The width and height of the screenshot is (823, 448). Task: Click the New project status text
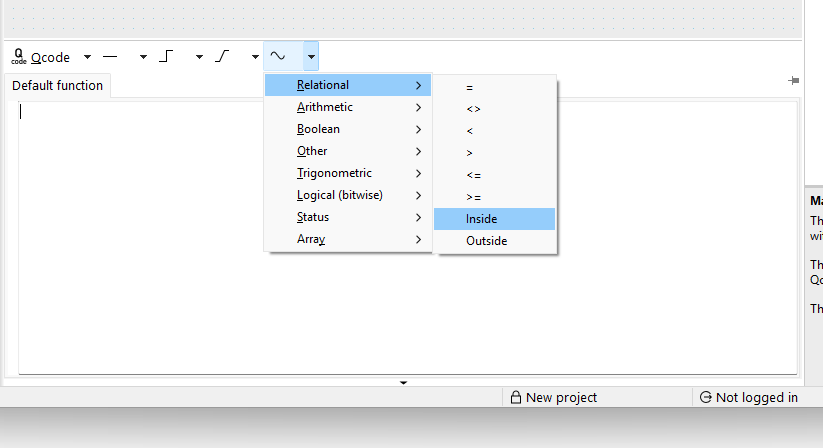tap(561, 398)
